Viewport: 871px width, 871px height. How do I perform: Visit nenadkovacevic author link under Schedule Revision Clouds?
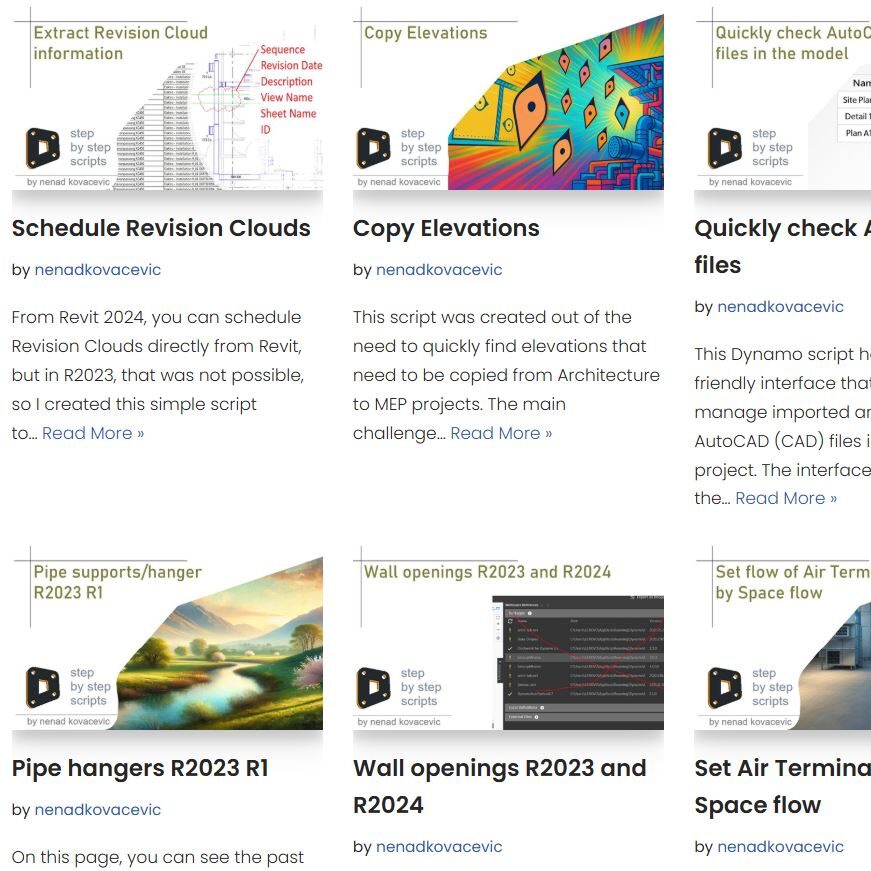pyautogui.click(x=98, y=270)
